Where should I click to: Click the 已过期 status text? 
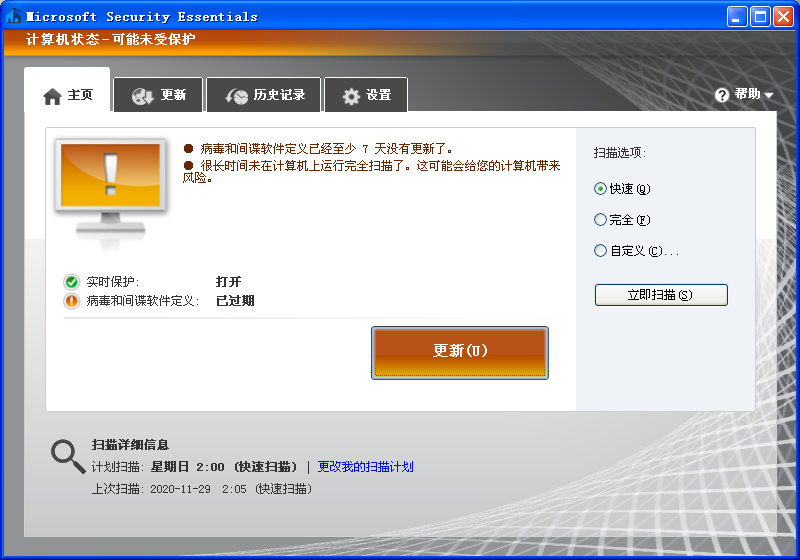point(235,301)
